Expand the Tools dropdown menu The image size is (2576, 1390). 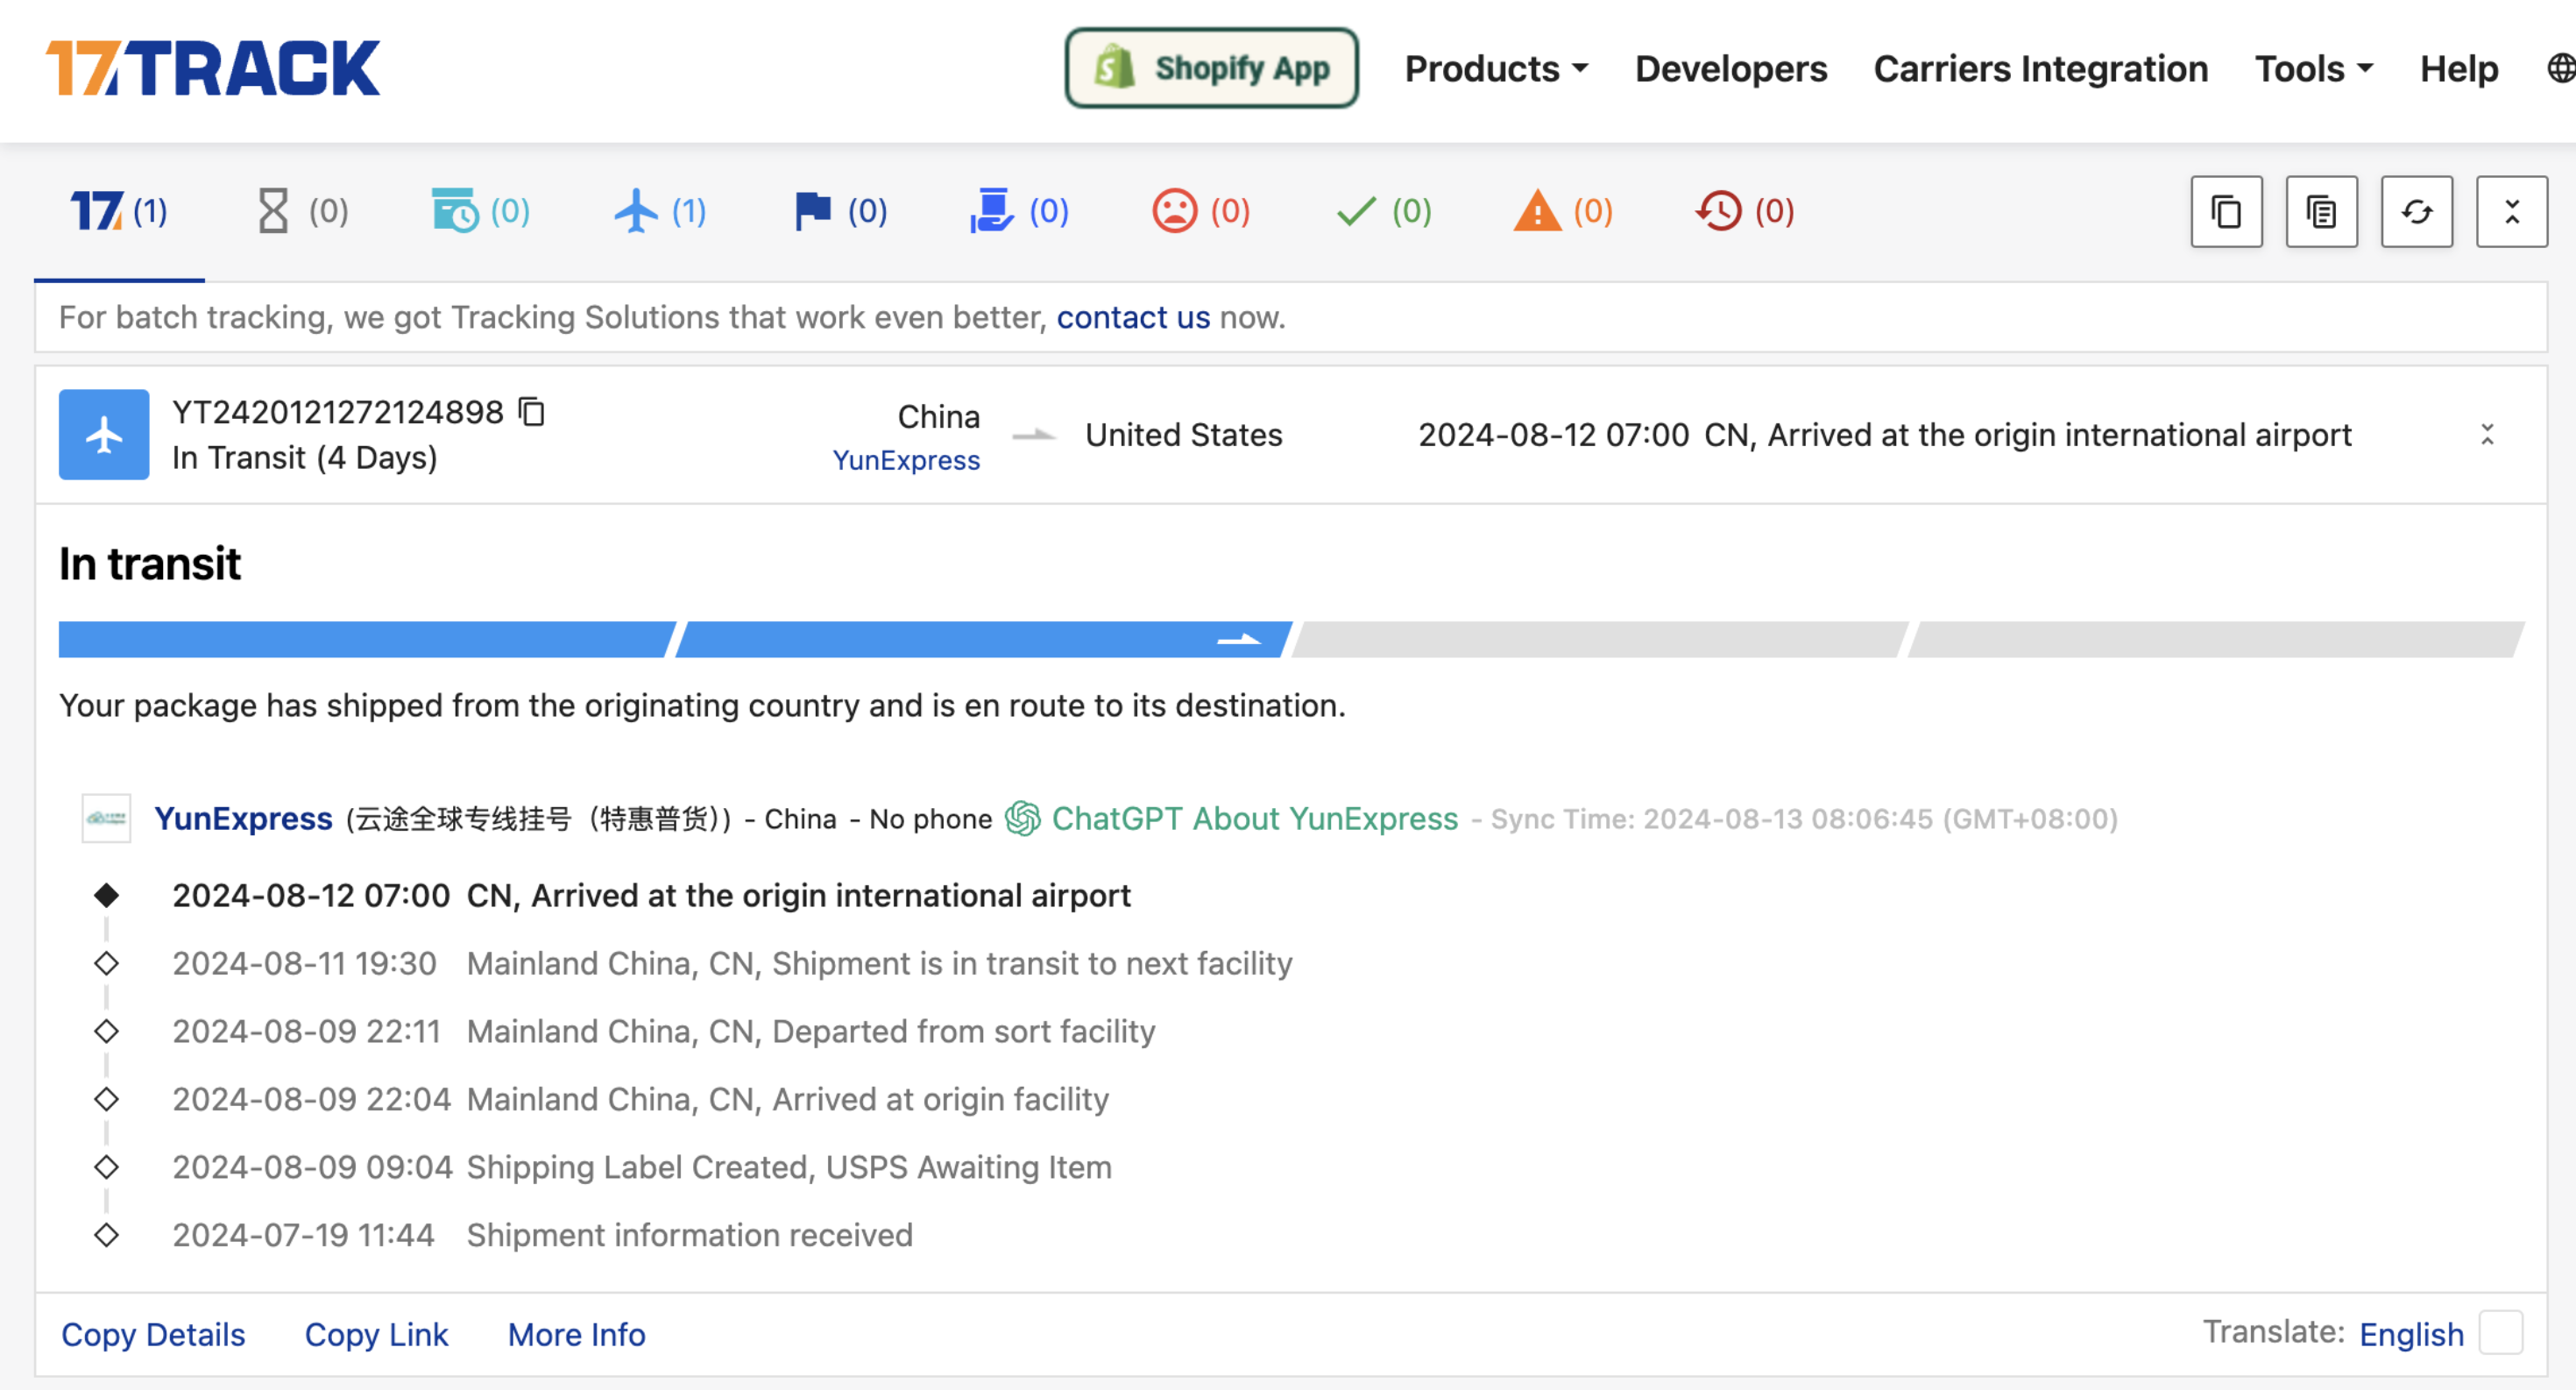tap(2314, 69)
